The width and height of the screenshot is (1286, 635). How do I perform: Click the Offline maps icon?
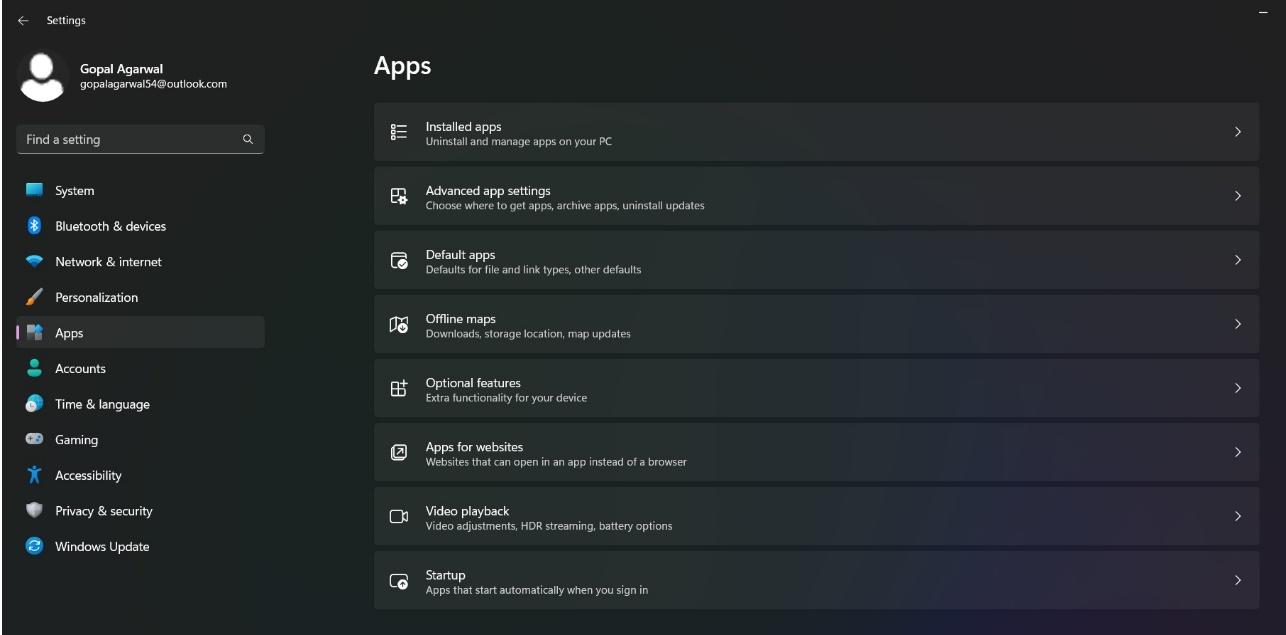click(399, 324)
